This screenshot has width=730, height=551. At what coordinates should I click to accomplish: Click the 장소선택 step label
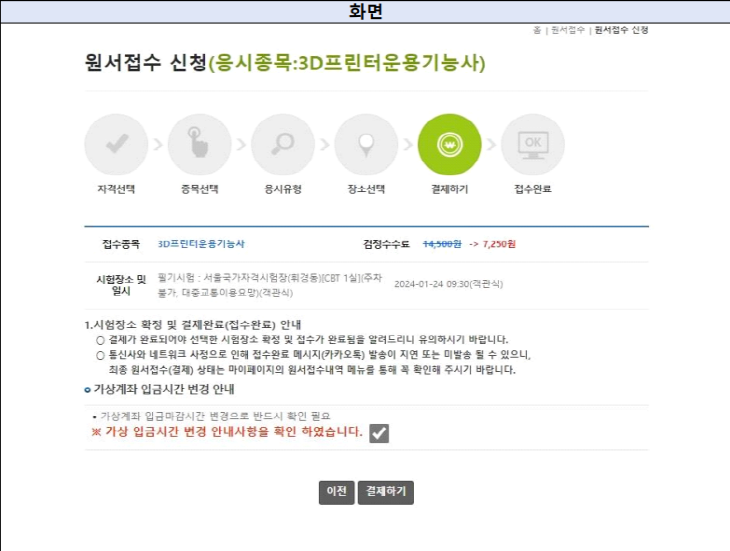coord(366,189)
